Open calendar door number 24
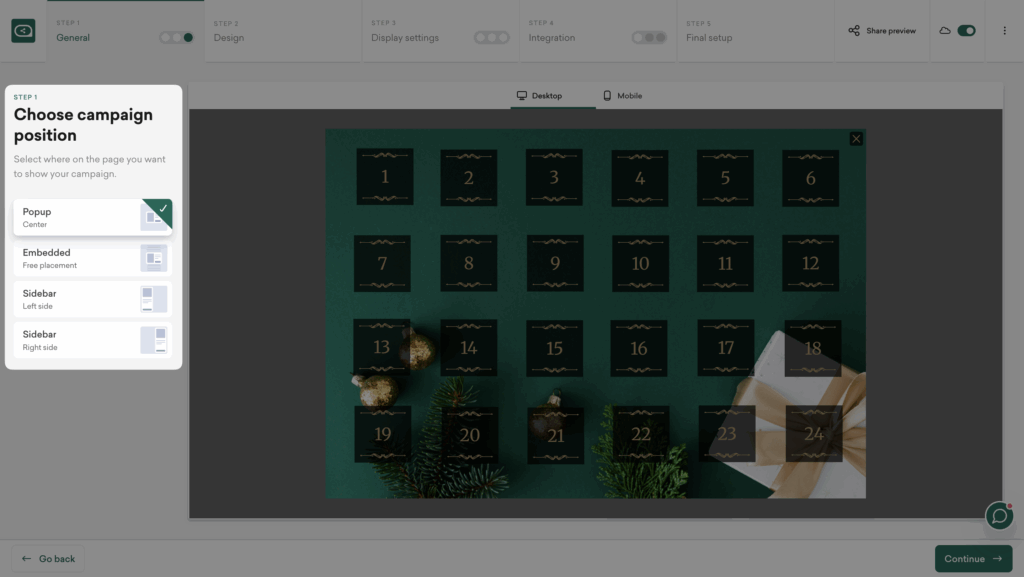The width and height of the screenshot is (1024, 577). click(x=812, y=433)
